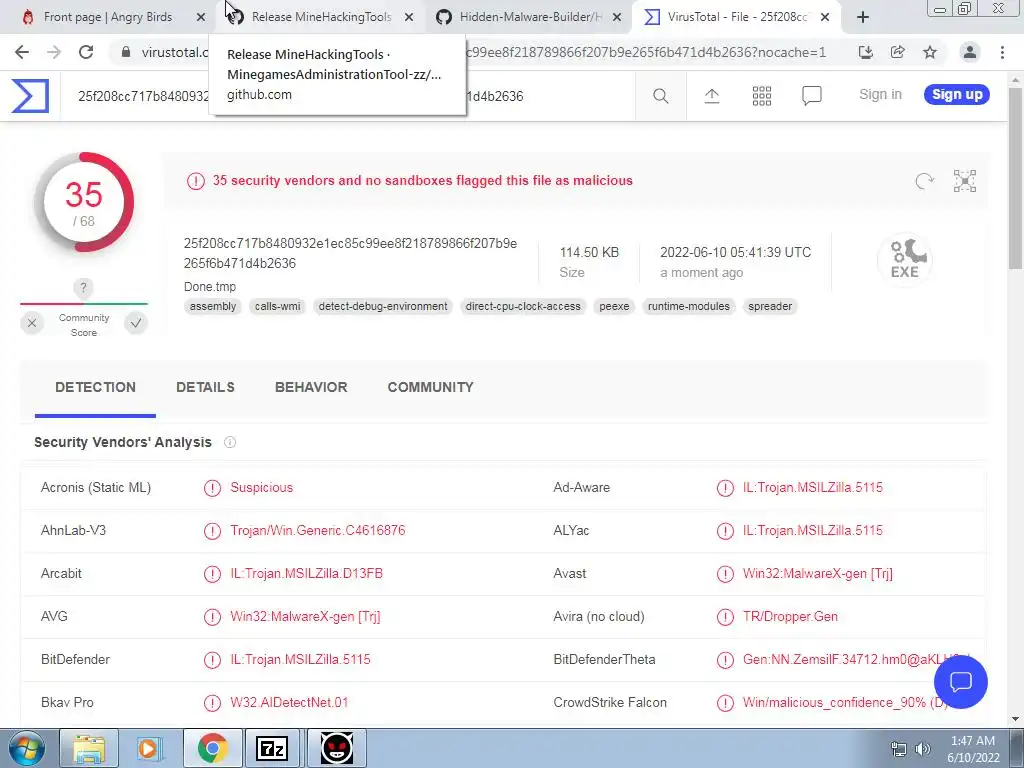The height and width of the screenshot is (768, 1024).
Task: Open Chrome three-dot menu
Action: coord(1002,52)
